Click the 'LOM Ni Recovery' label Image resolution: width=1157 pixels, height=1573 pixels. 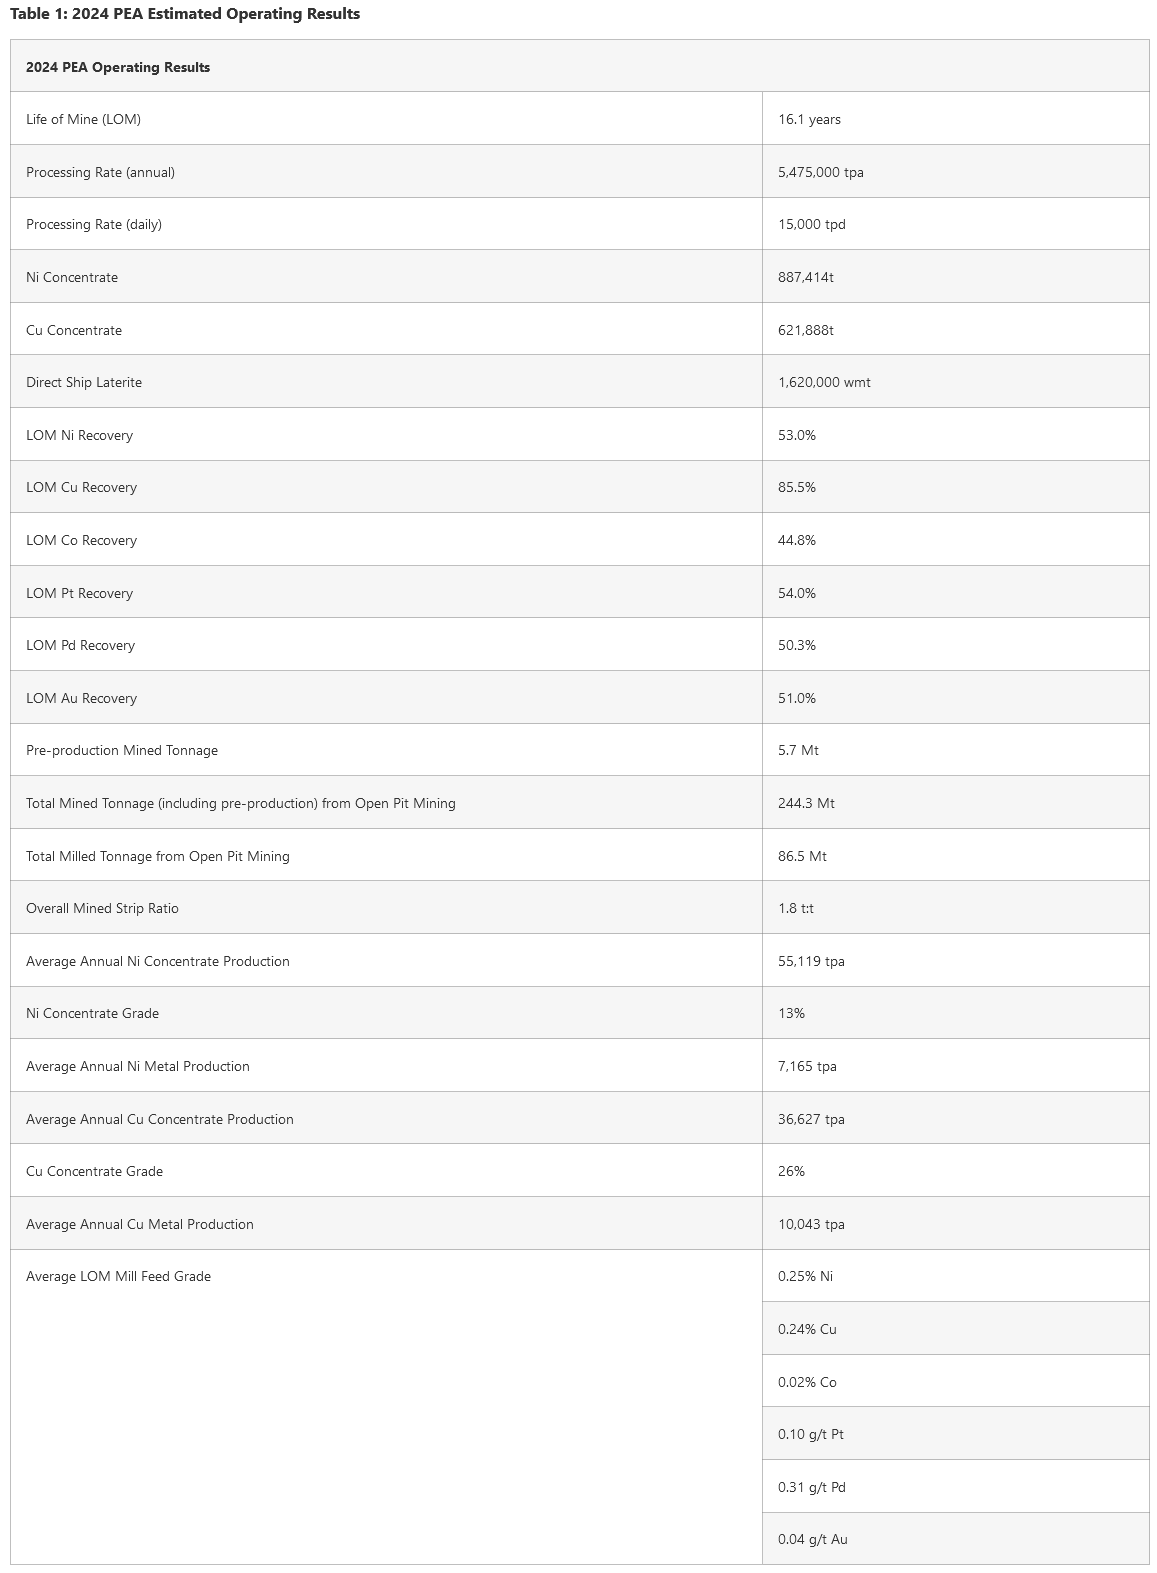(79, 435)
